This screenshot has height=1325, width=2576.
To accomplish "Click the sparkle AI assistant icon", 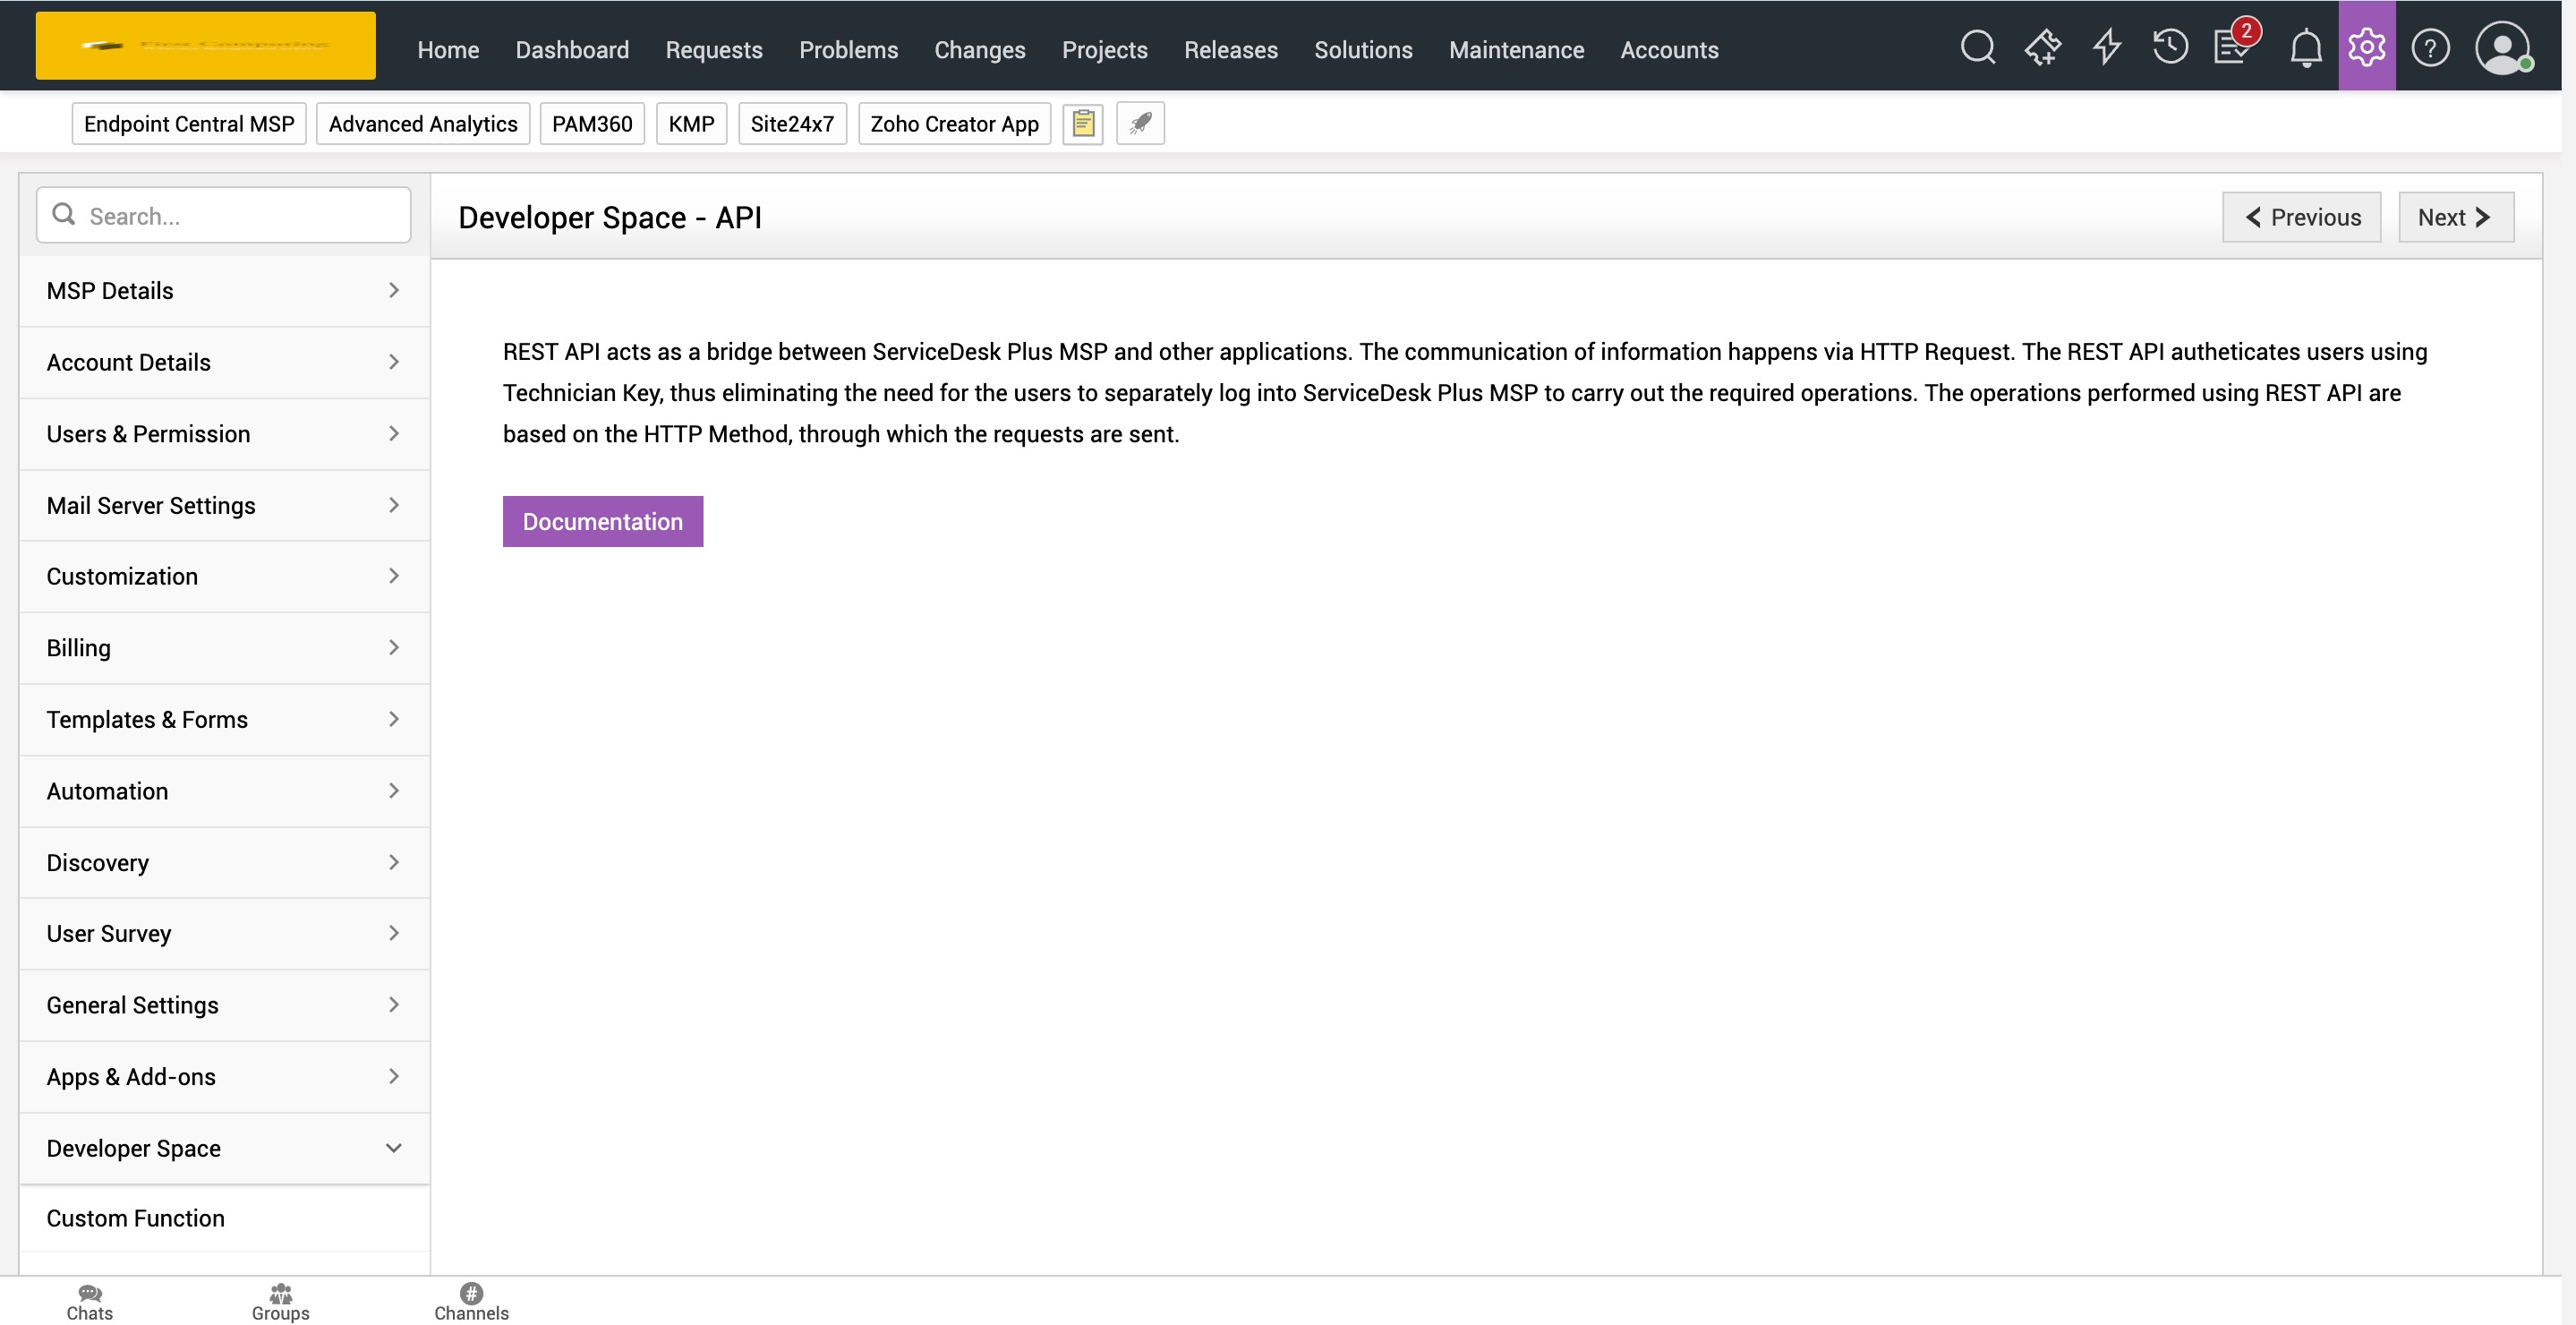I will pos(2042,47).
